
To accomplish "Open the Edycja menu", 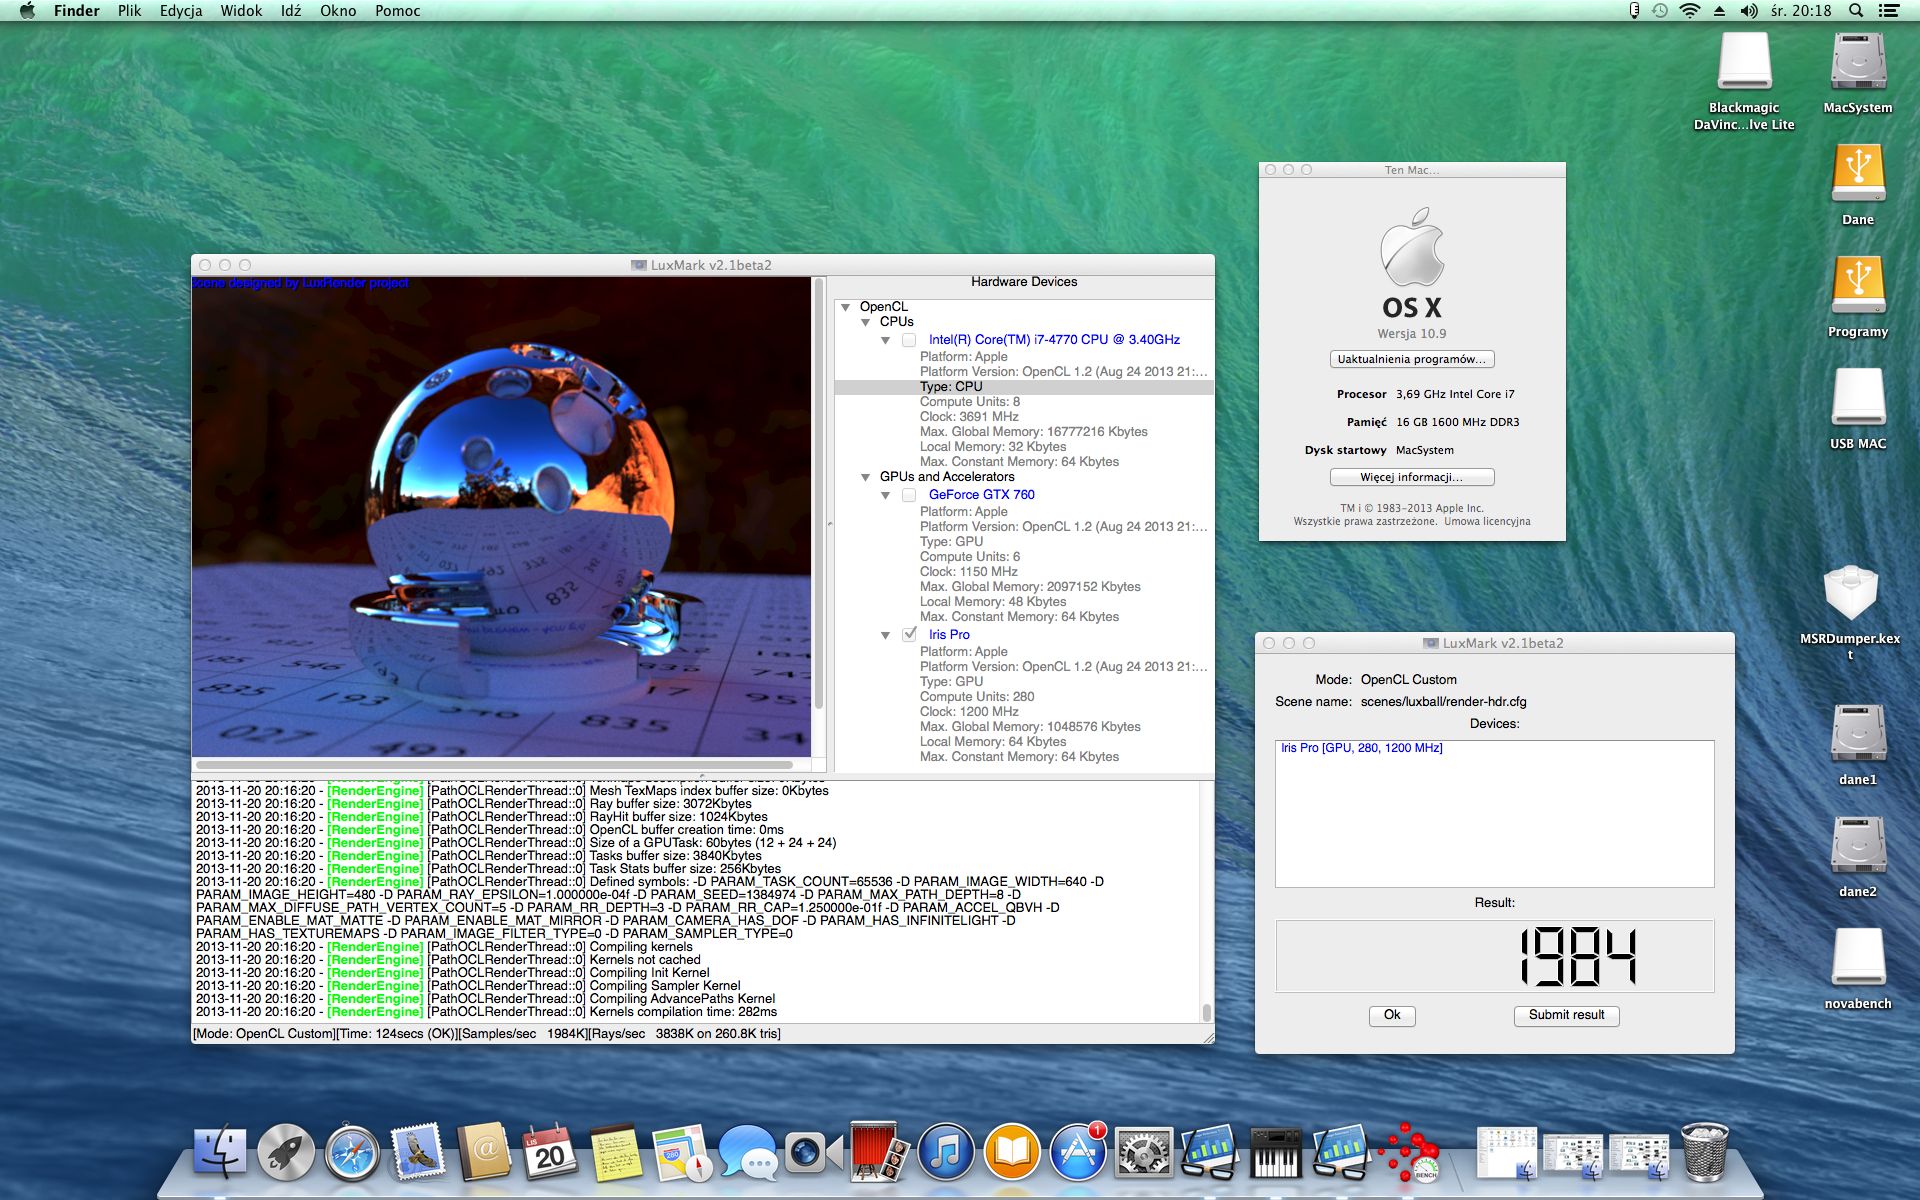I will click(181, 11).
